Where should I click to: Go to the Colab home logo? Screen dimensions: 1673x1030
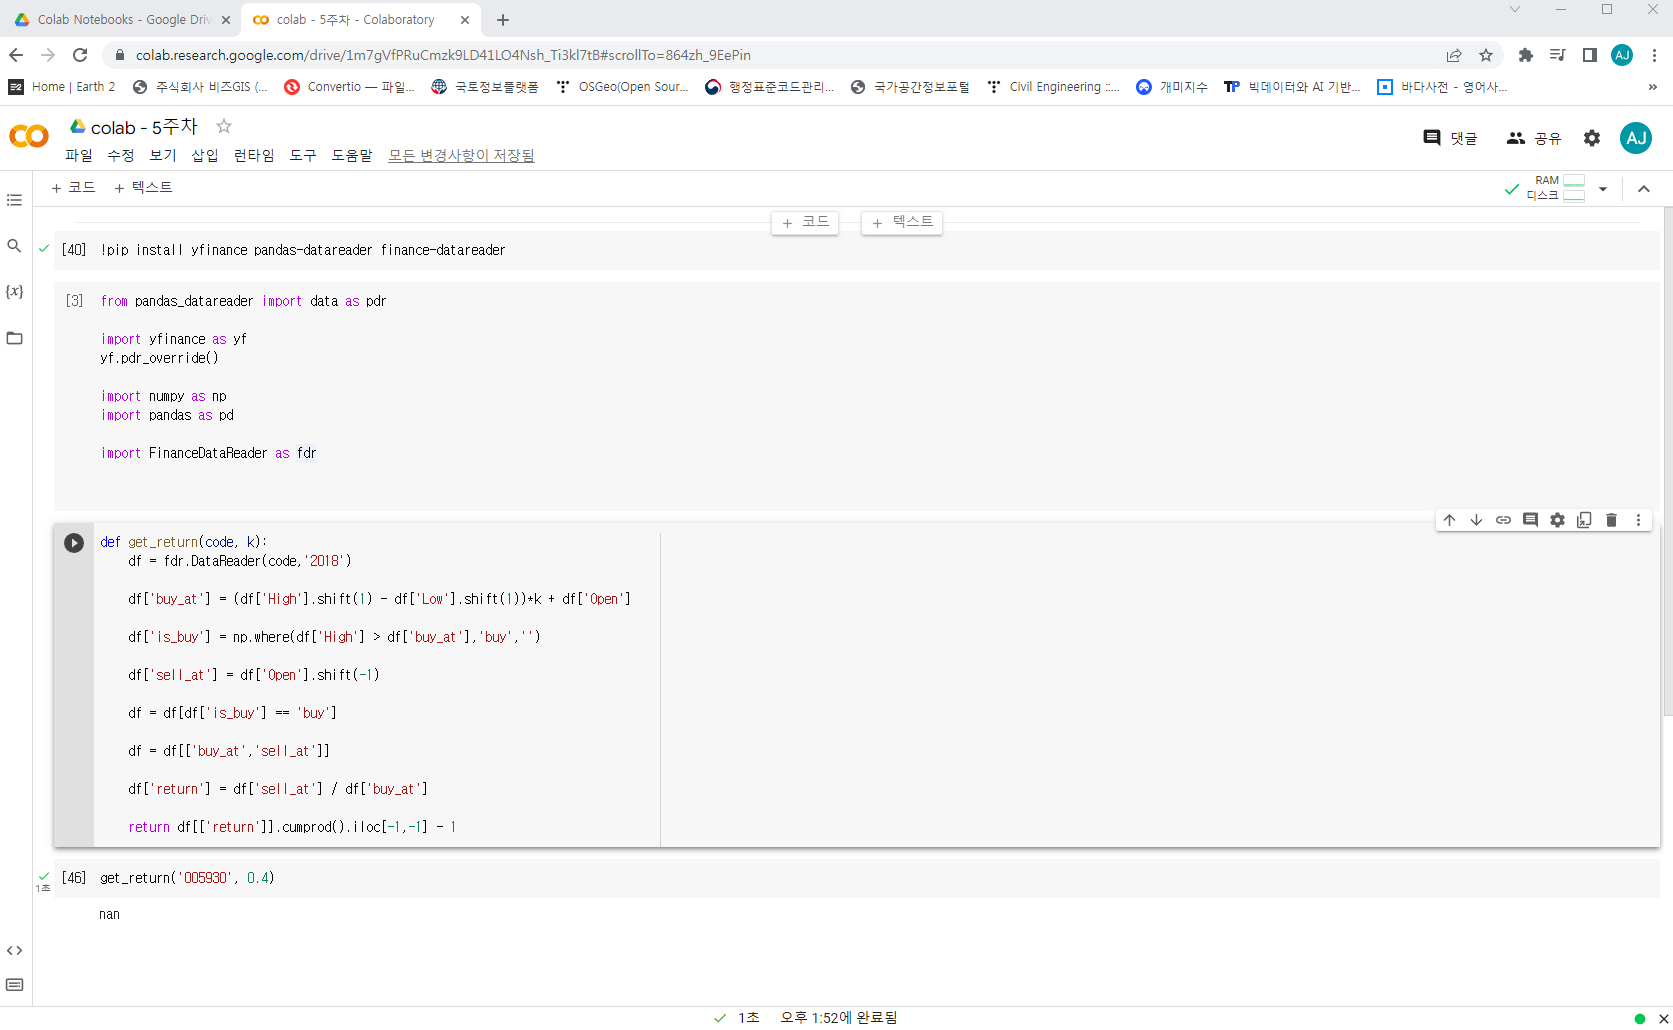[29, 136]
